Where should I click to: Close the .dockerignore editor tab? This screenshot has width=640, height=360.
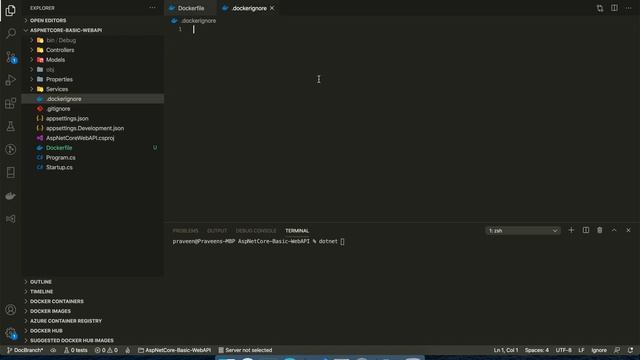(x=272, y=8)
